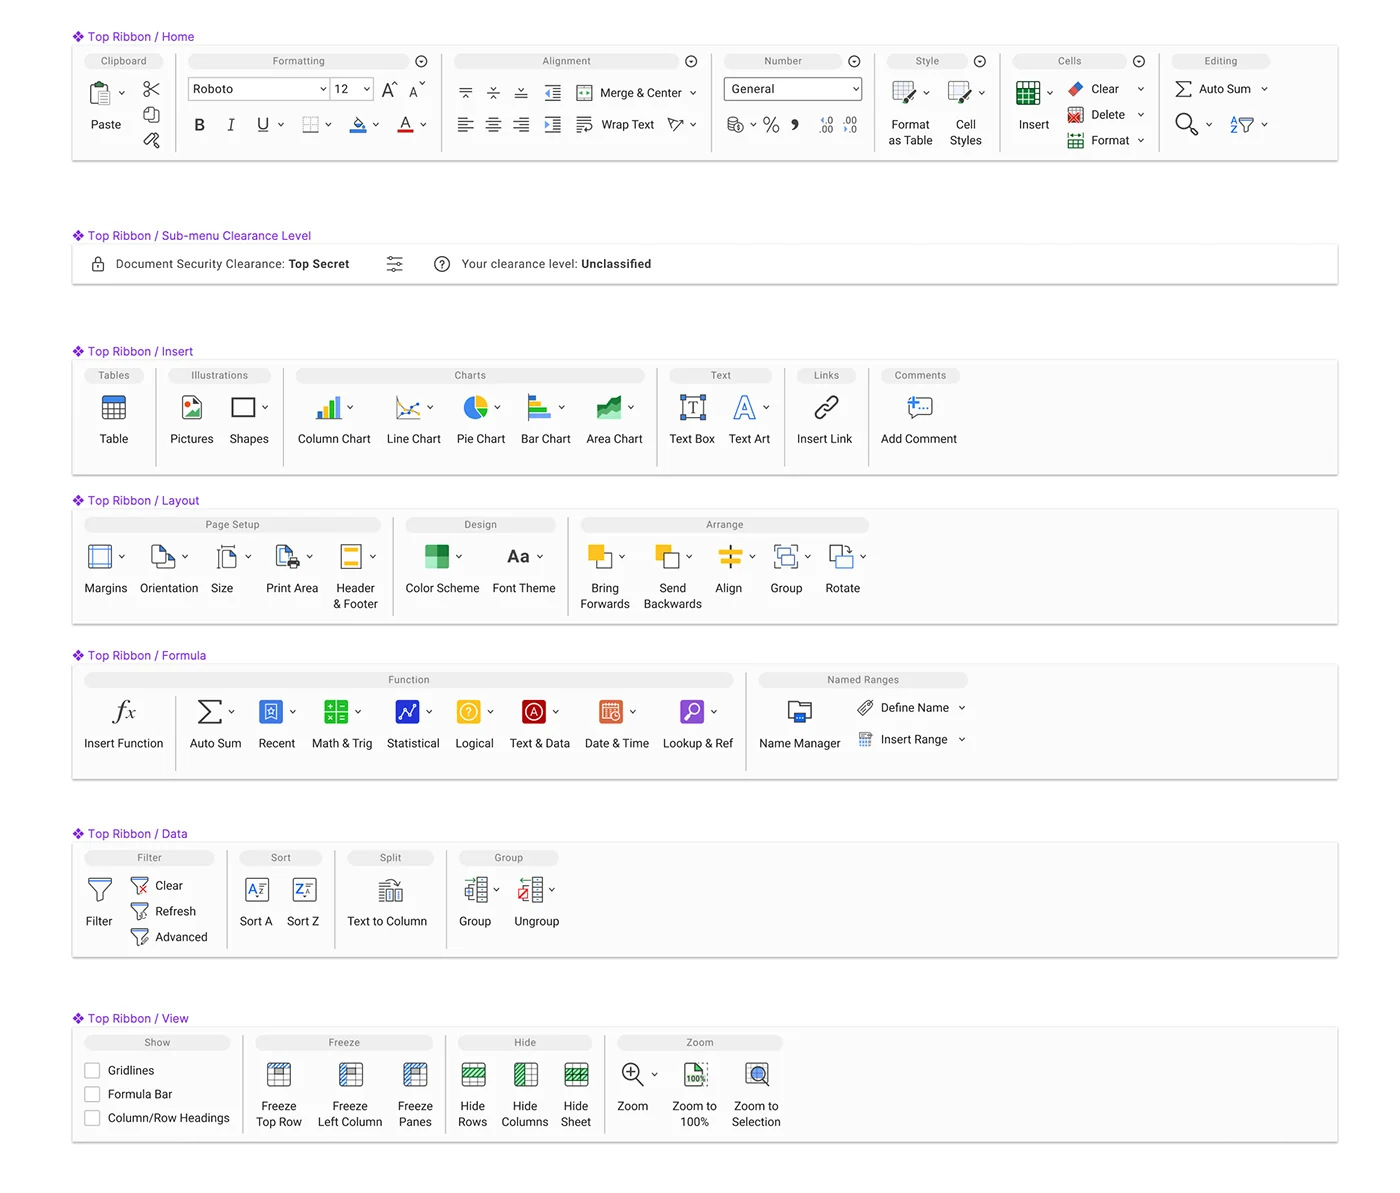Image resolution: width=1400 pixels, height=1193 pixels.
Task: Click Clear in the Cells group
Action: point(1105,89)
